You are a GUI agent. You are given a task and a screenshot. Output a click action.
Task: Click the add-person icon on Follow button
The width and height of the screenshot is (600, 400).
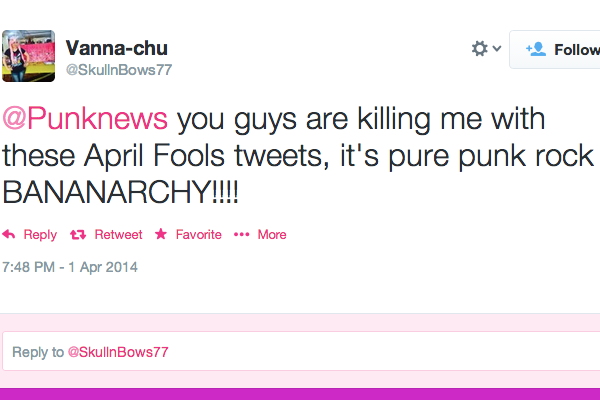[x=535, y=49]
